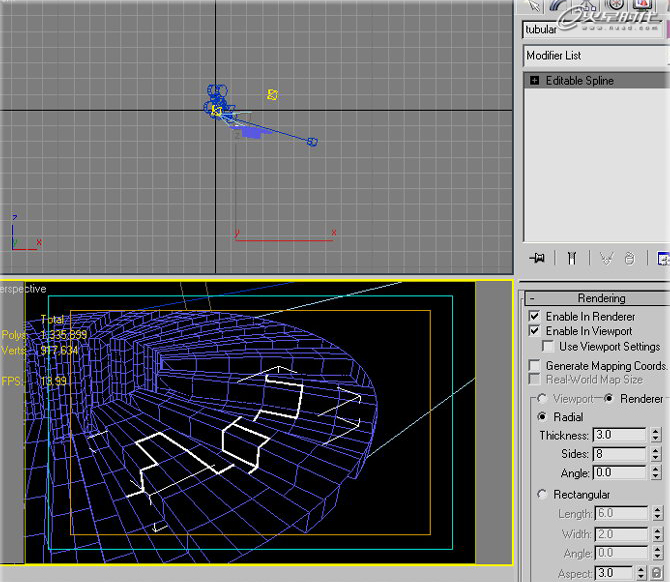
Task: Toggle Enable In Viewport checkbox
Action: [534, 331]
